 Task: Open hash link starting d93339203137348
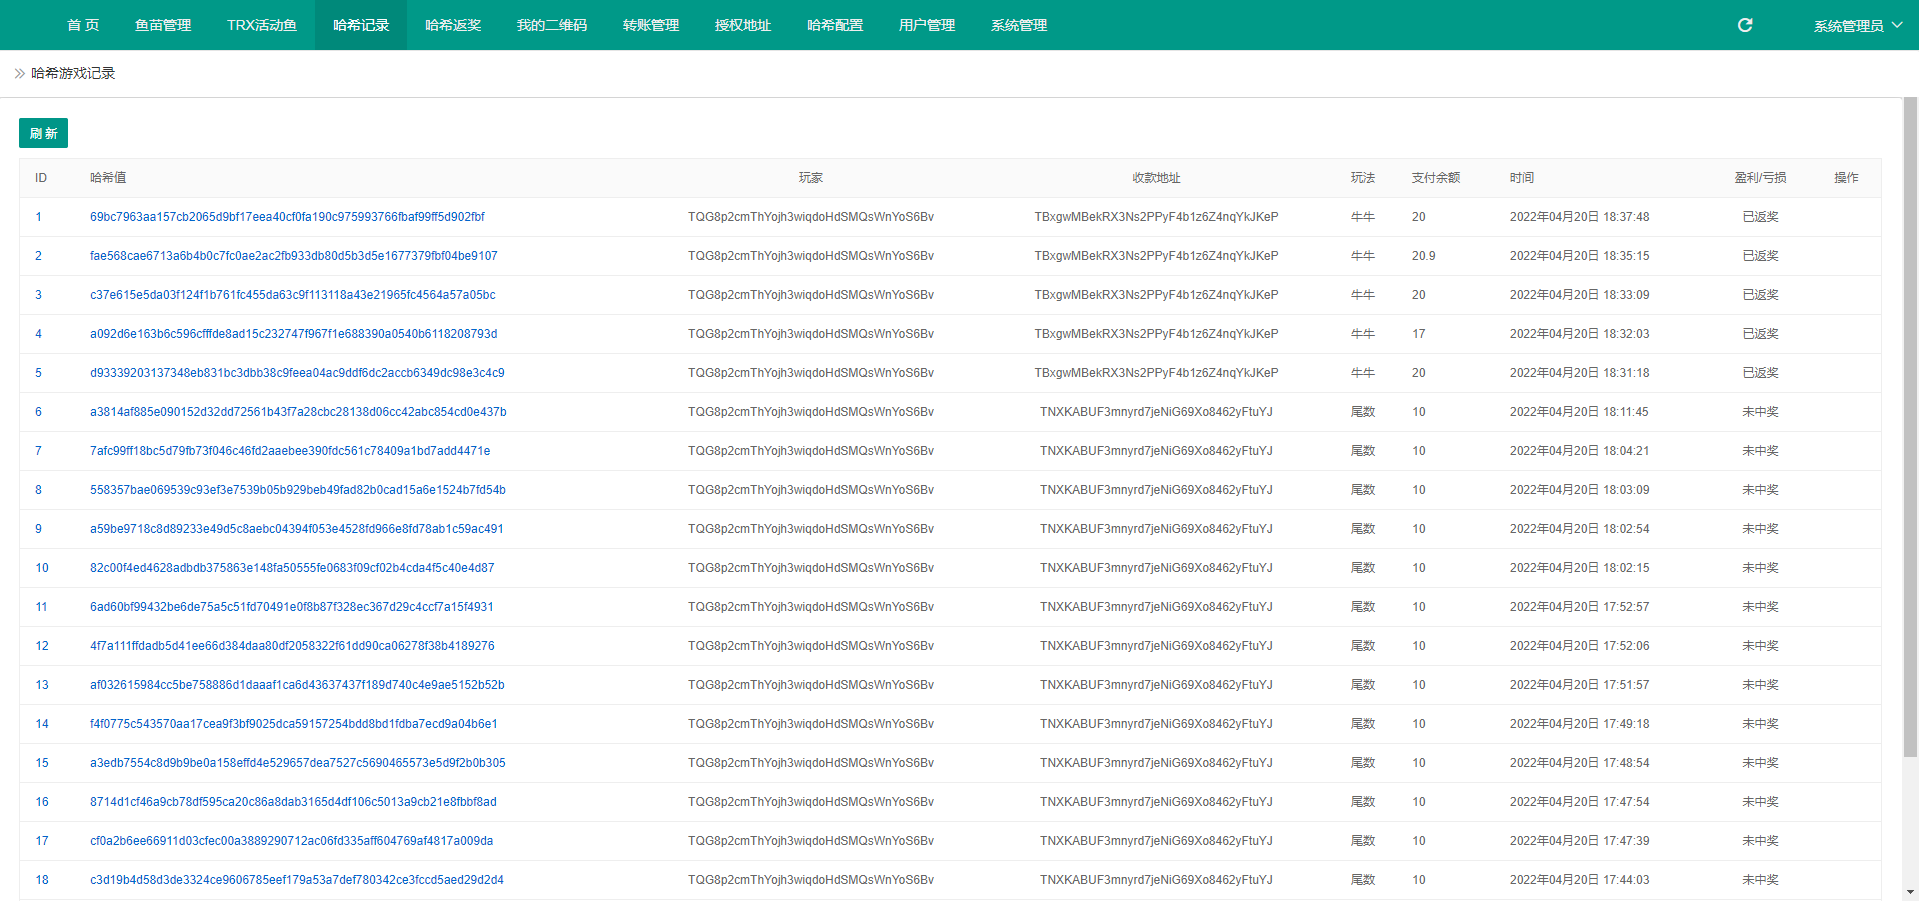pyautogui.click(x=297, y=373)
